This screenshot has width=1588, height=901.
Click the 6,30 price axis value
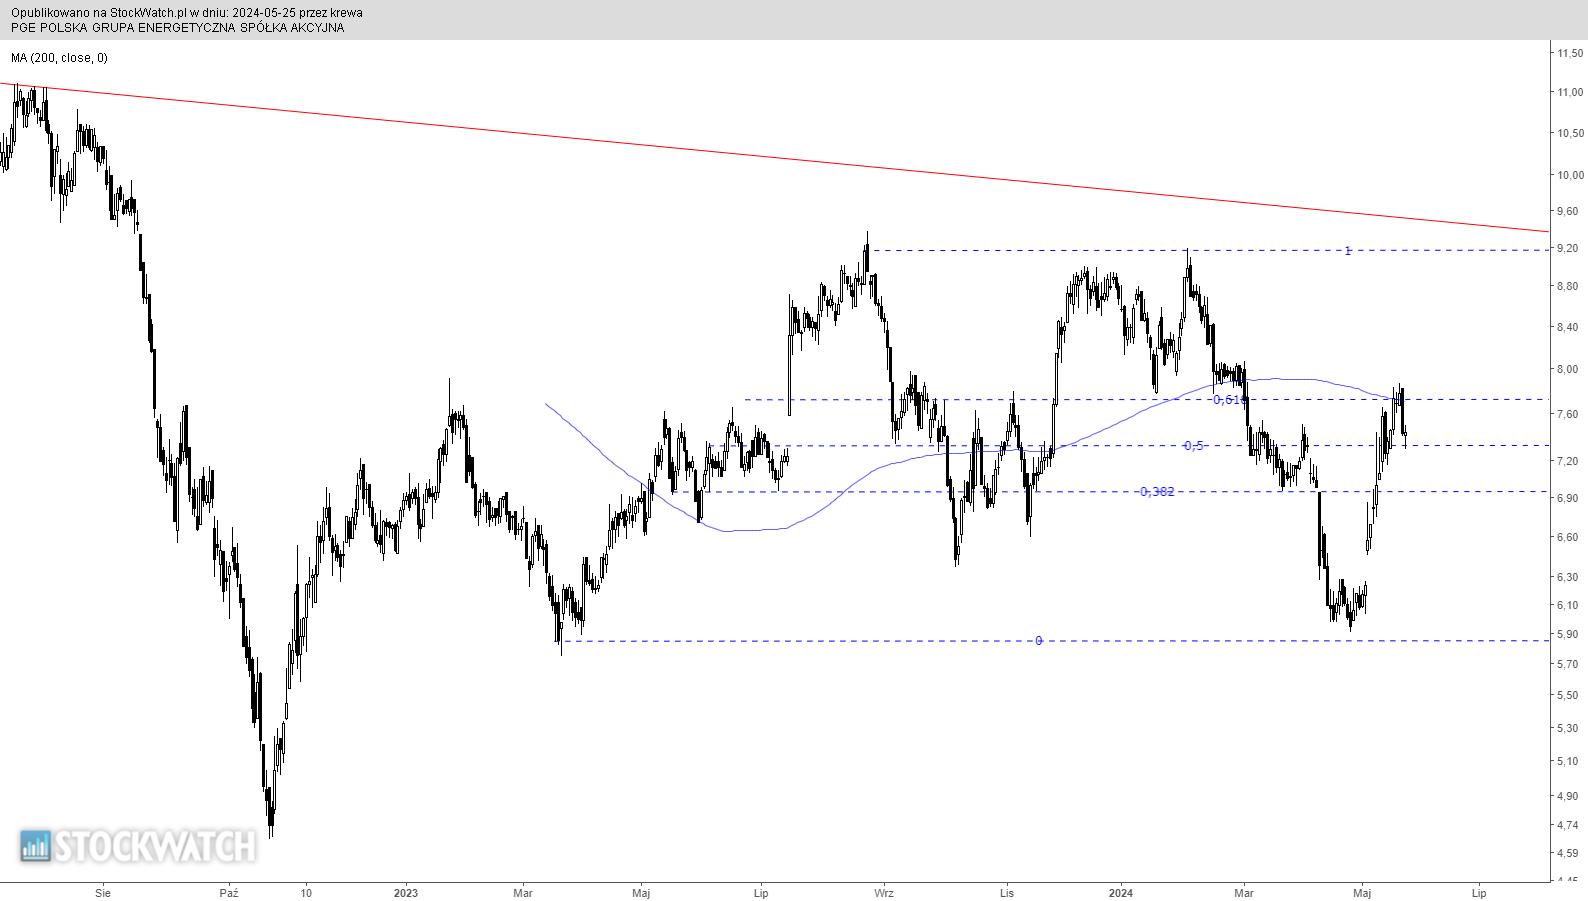(1567, 577)
